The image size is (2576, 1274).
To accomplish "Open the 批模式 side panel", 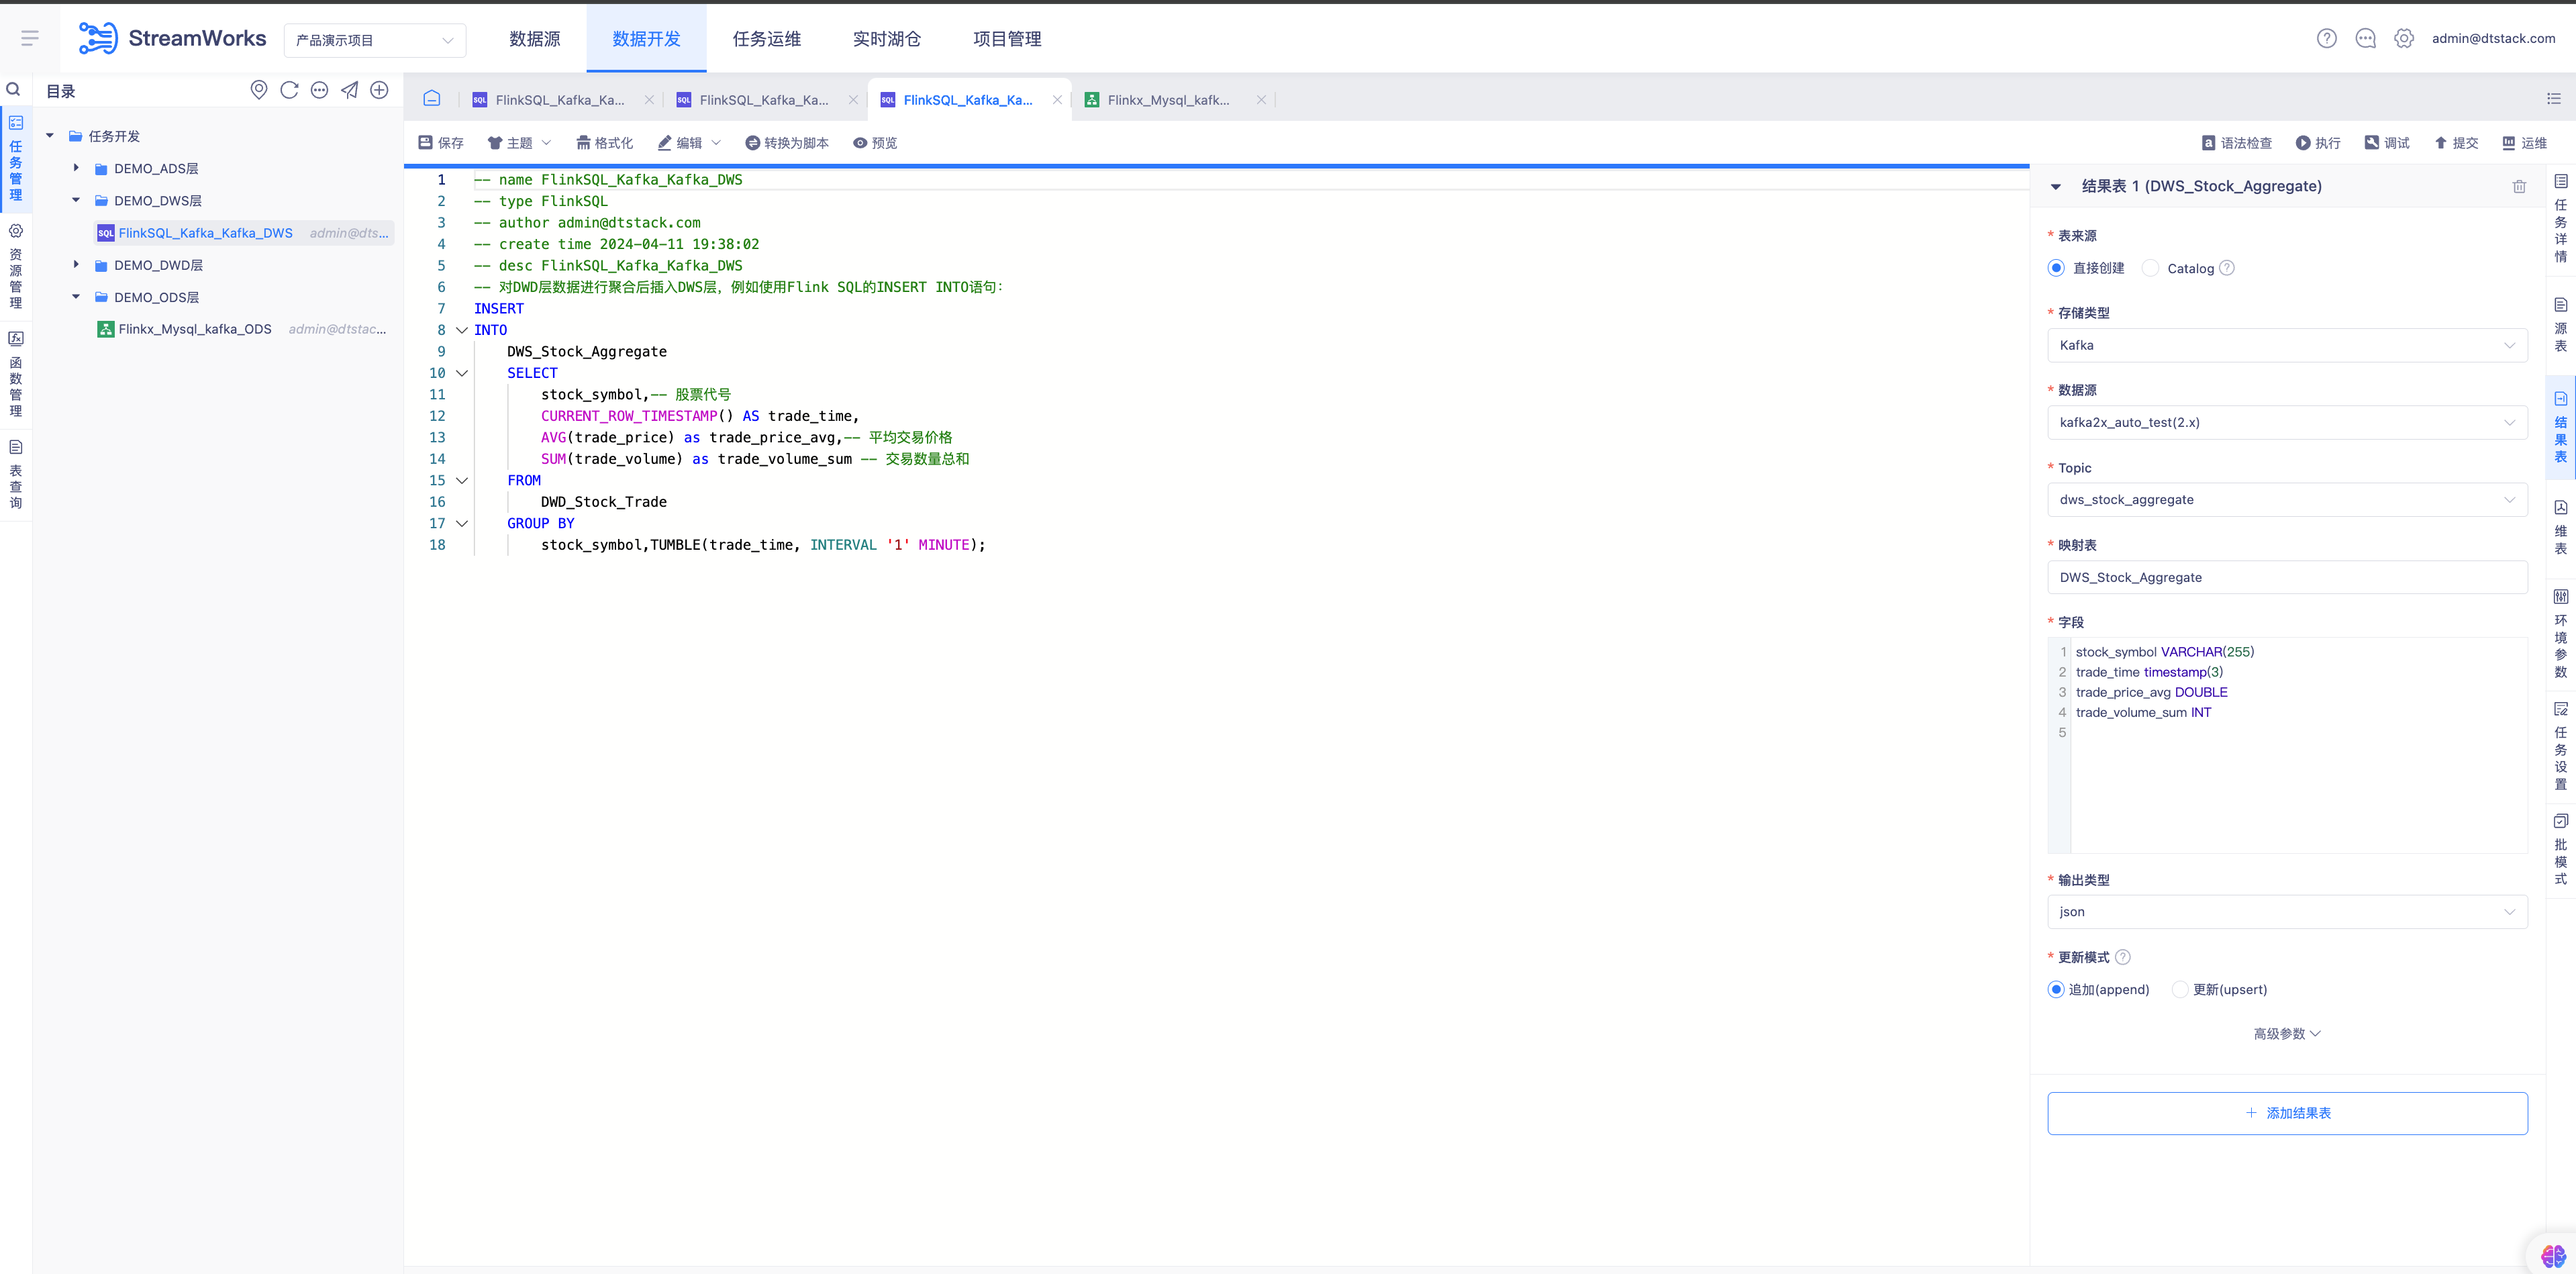I will click(2560, 850).
